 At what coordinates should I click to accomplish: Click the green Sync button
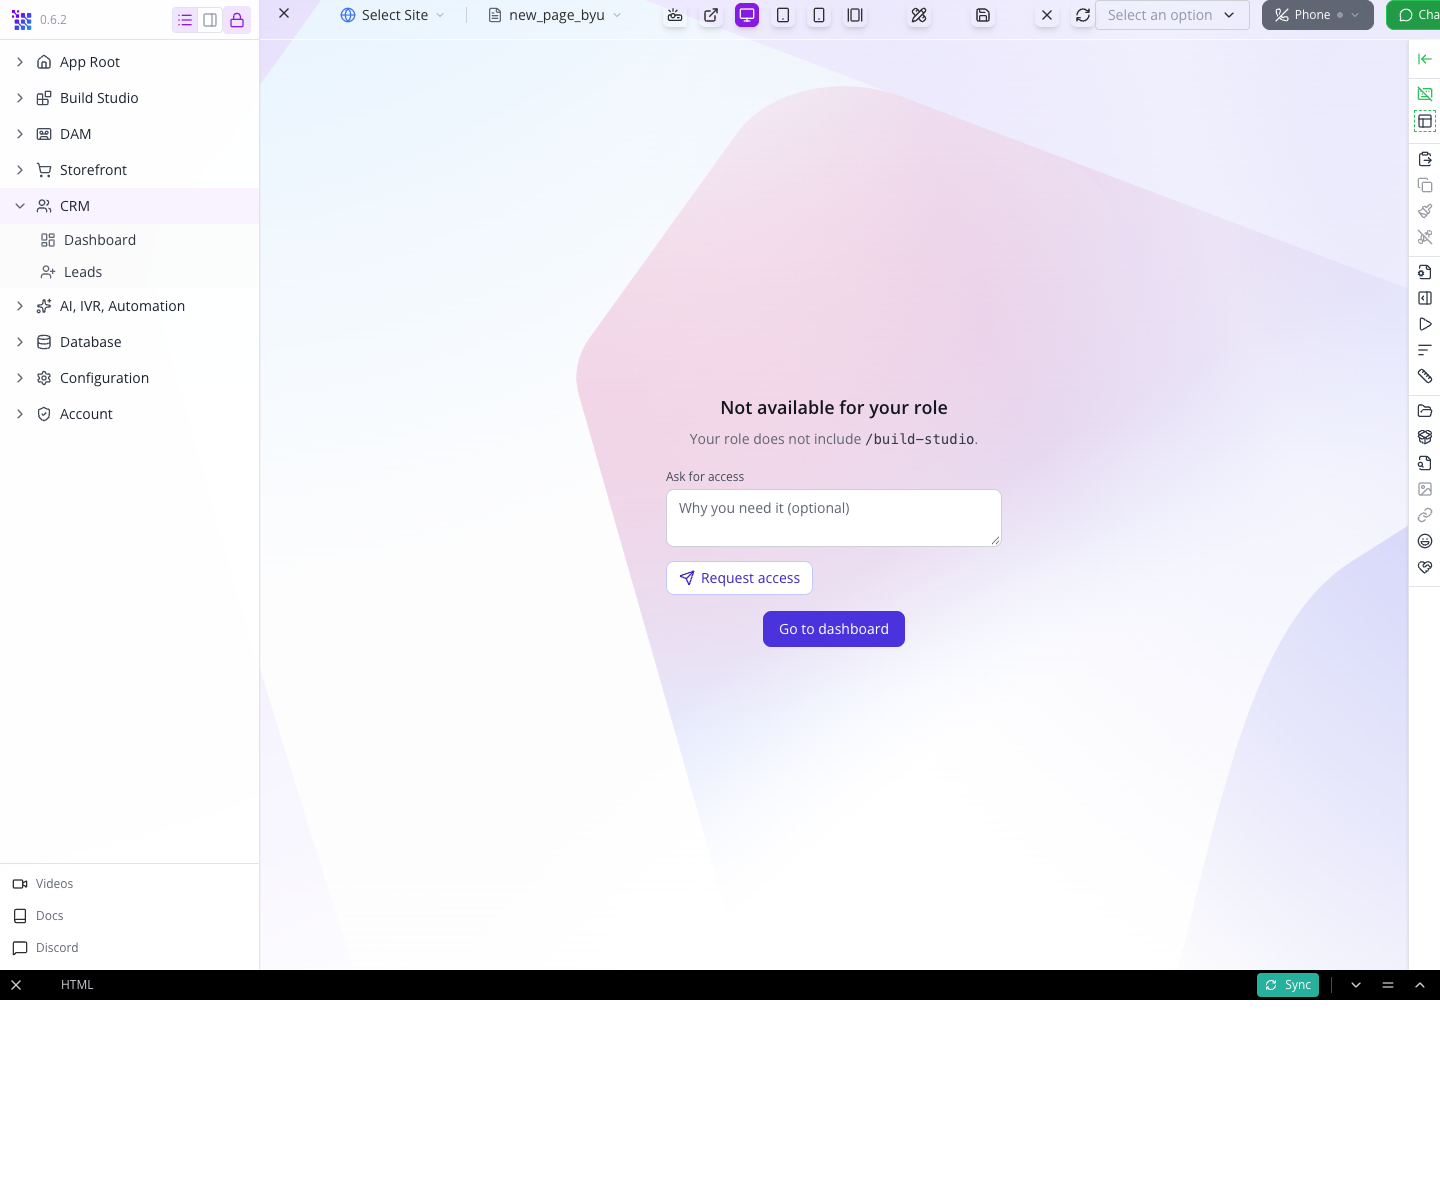pyautogui.click(x=1288, y=985)
